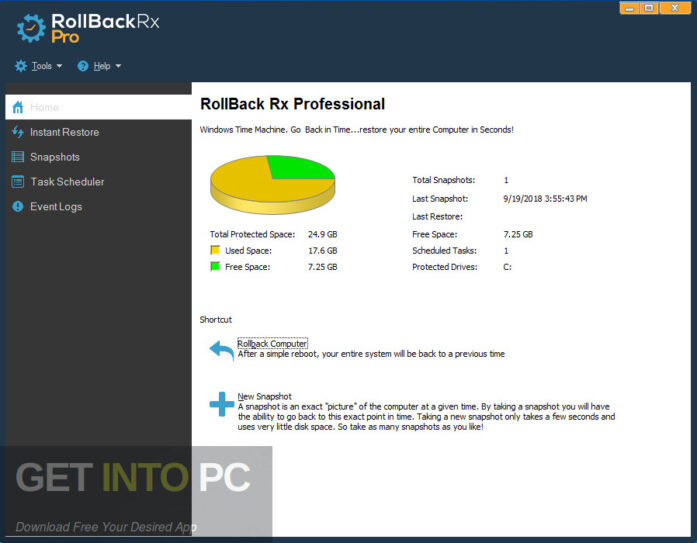Viewport: 697px width, 543px height.
Task: Open the Tools dropdown arrow
Action: (x=59, y=66)
